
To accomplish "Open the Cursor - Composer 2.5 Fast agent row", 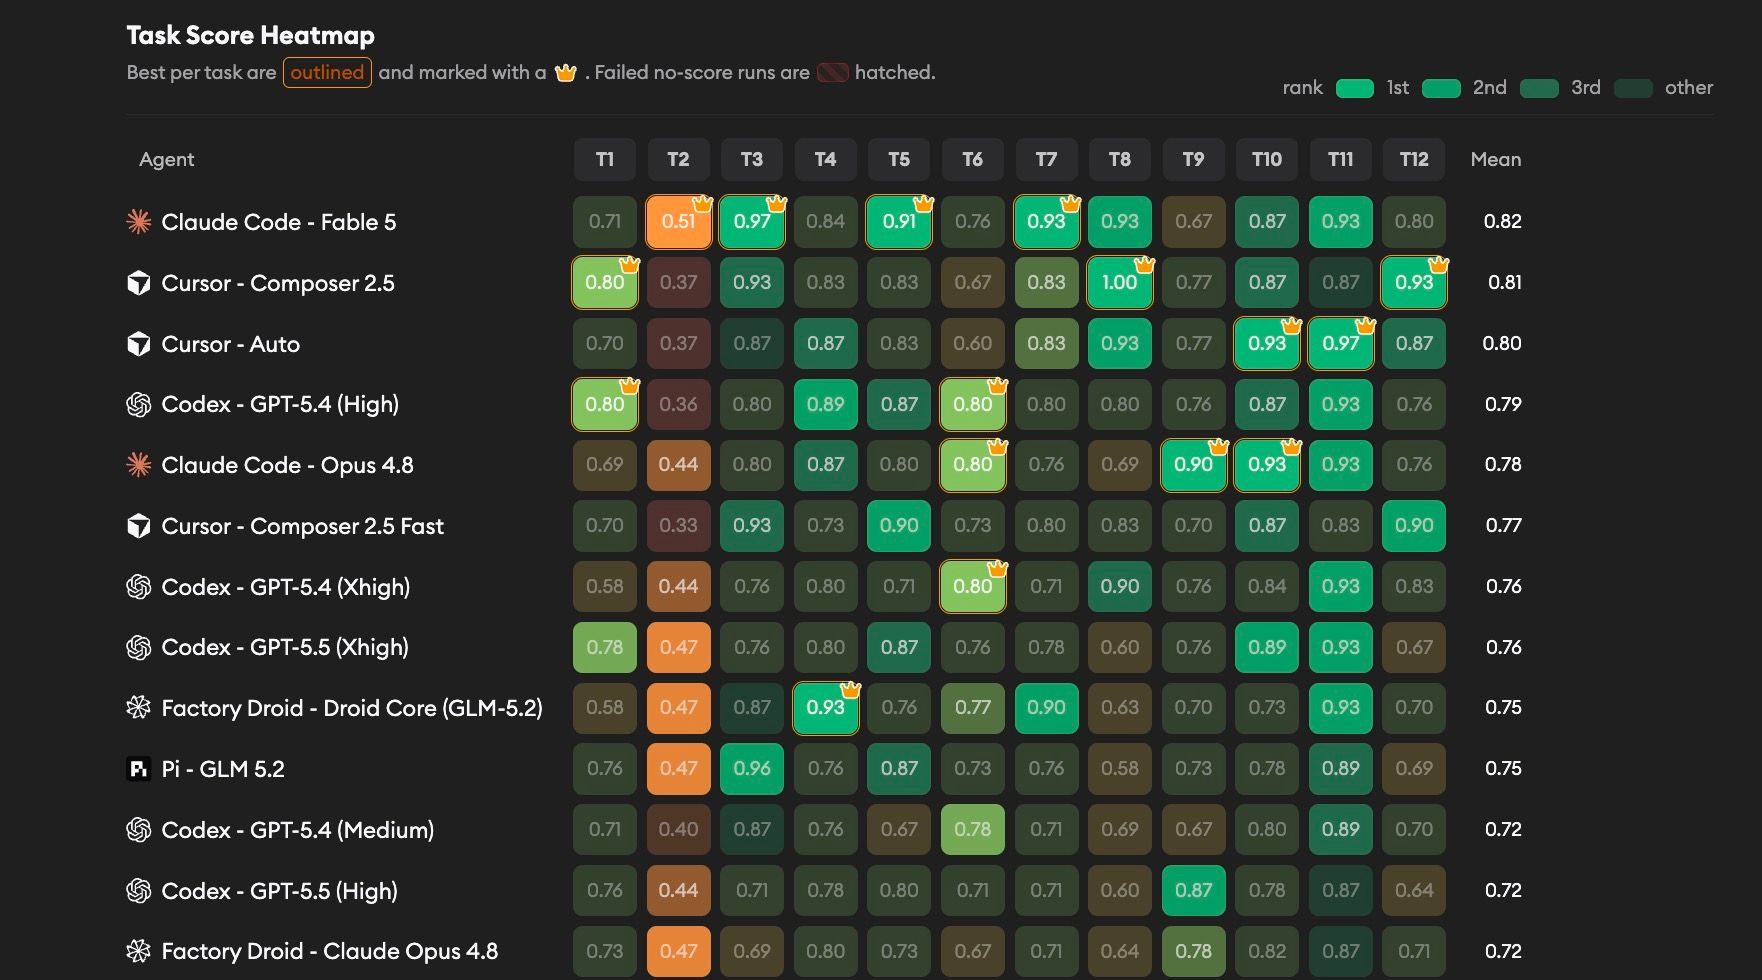I will [823, 526].
